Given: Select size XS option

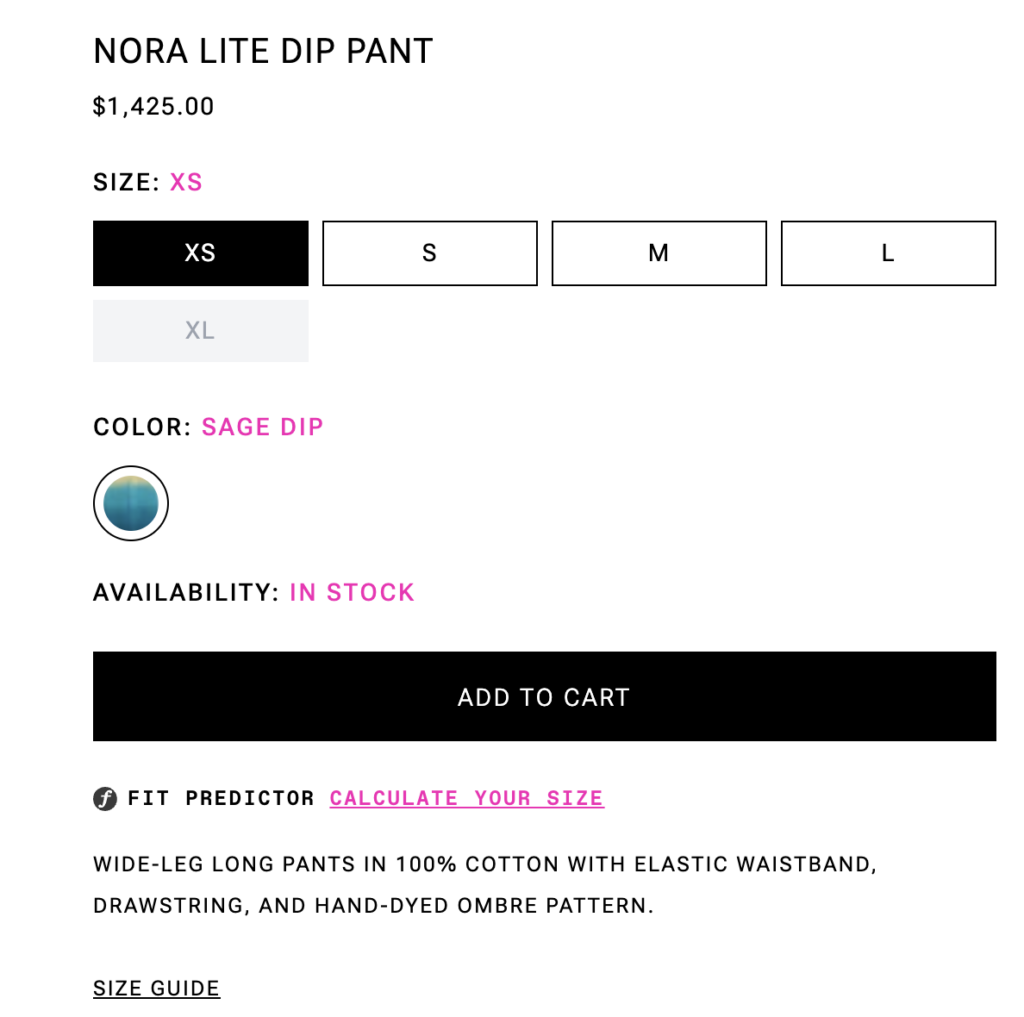Looking at the screenshot, I should (200, 253).
